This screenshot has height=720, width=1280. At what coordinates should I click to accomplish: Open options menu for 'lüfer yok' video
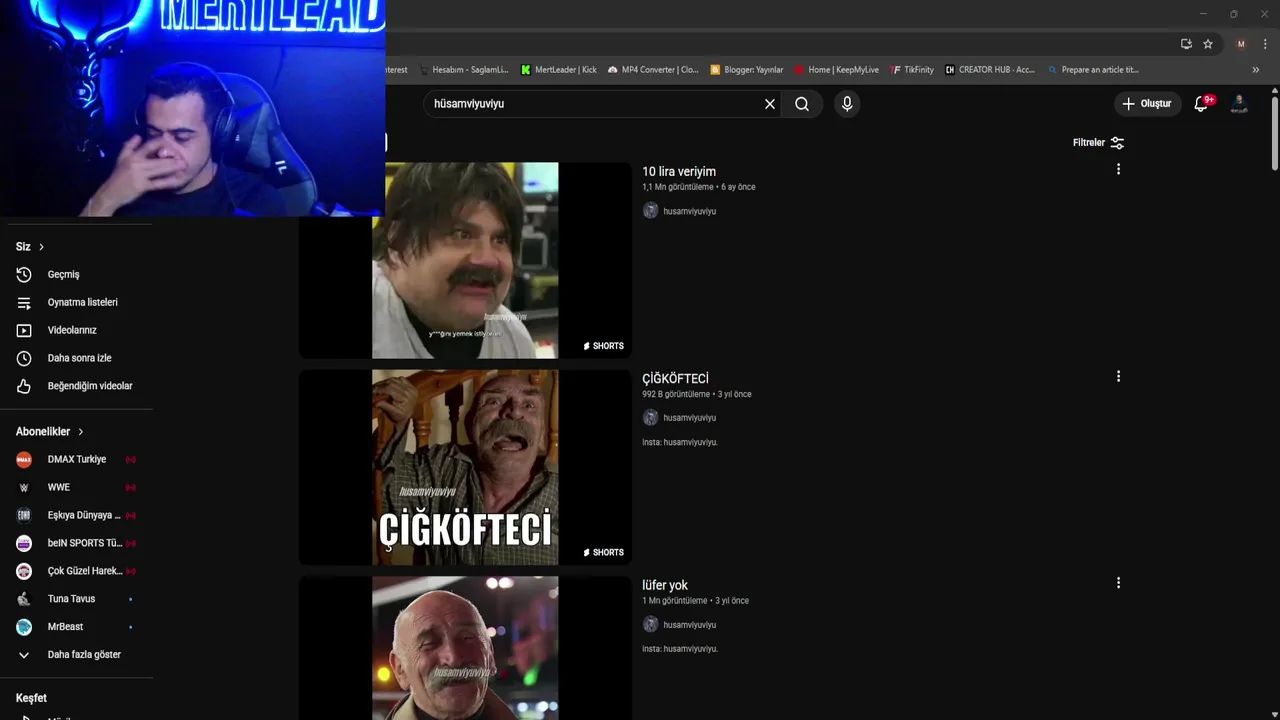point(1118,582)
